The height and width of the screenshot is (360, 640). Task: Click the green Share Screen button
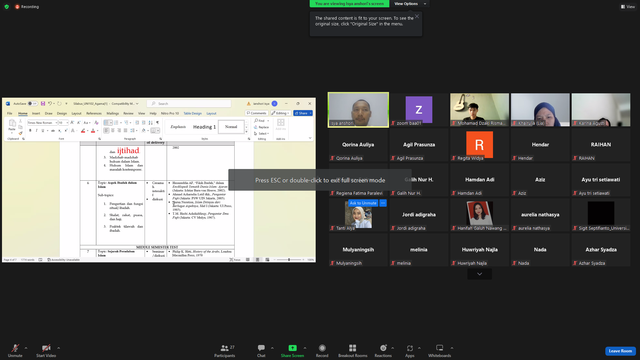[x=292, y=350]
